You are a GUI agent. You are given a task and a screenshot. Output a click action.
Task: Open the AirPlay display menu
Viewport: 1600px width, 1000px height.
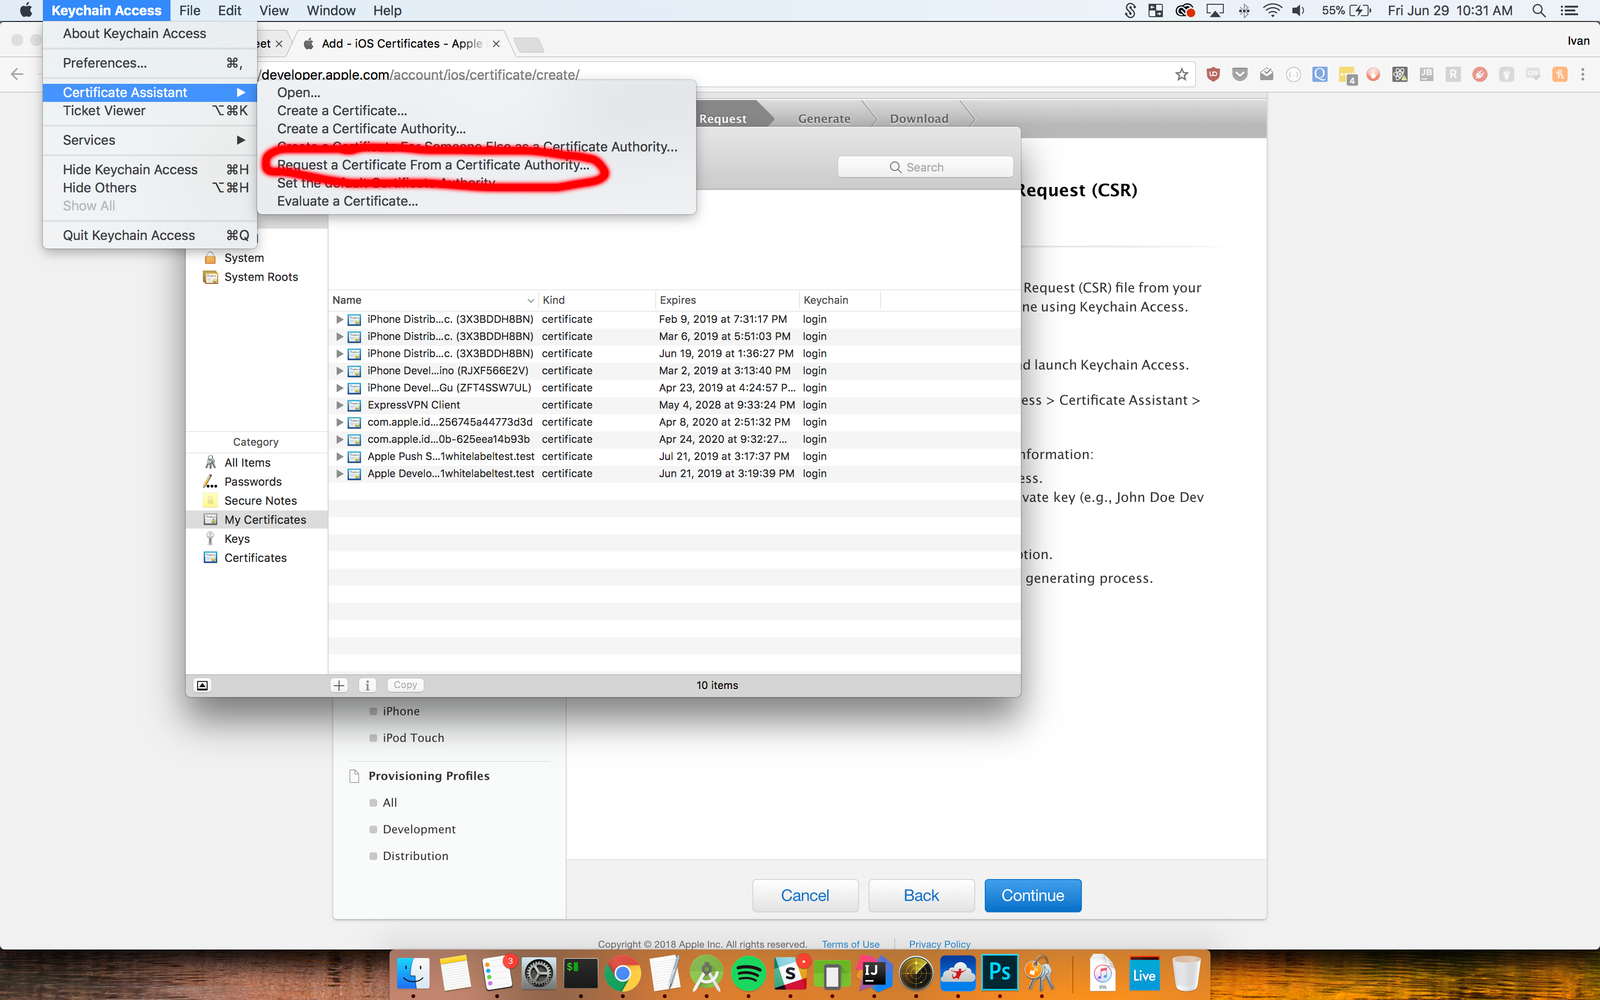pos(1215,10)
